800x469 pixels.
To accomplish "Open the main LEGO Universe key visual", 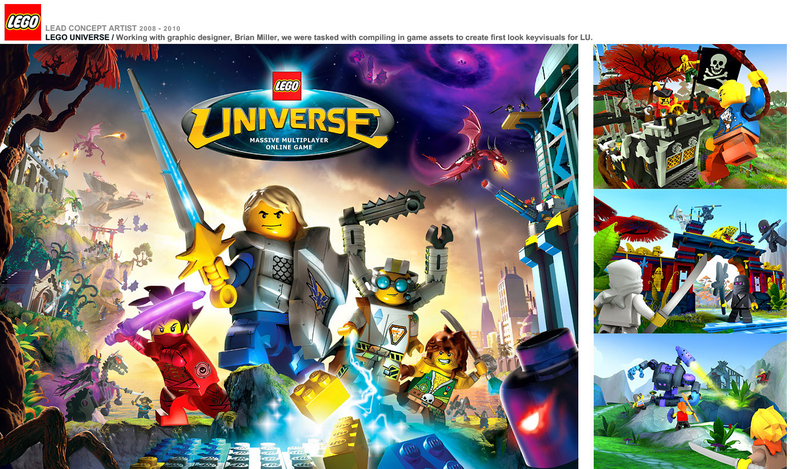I will click(289, 256).
